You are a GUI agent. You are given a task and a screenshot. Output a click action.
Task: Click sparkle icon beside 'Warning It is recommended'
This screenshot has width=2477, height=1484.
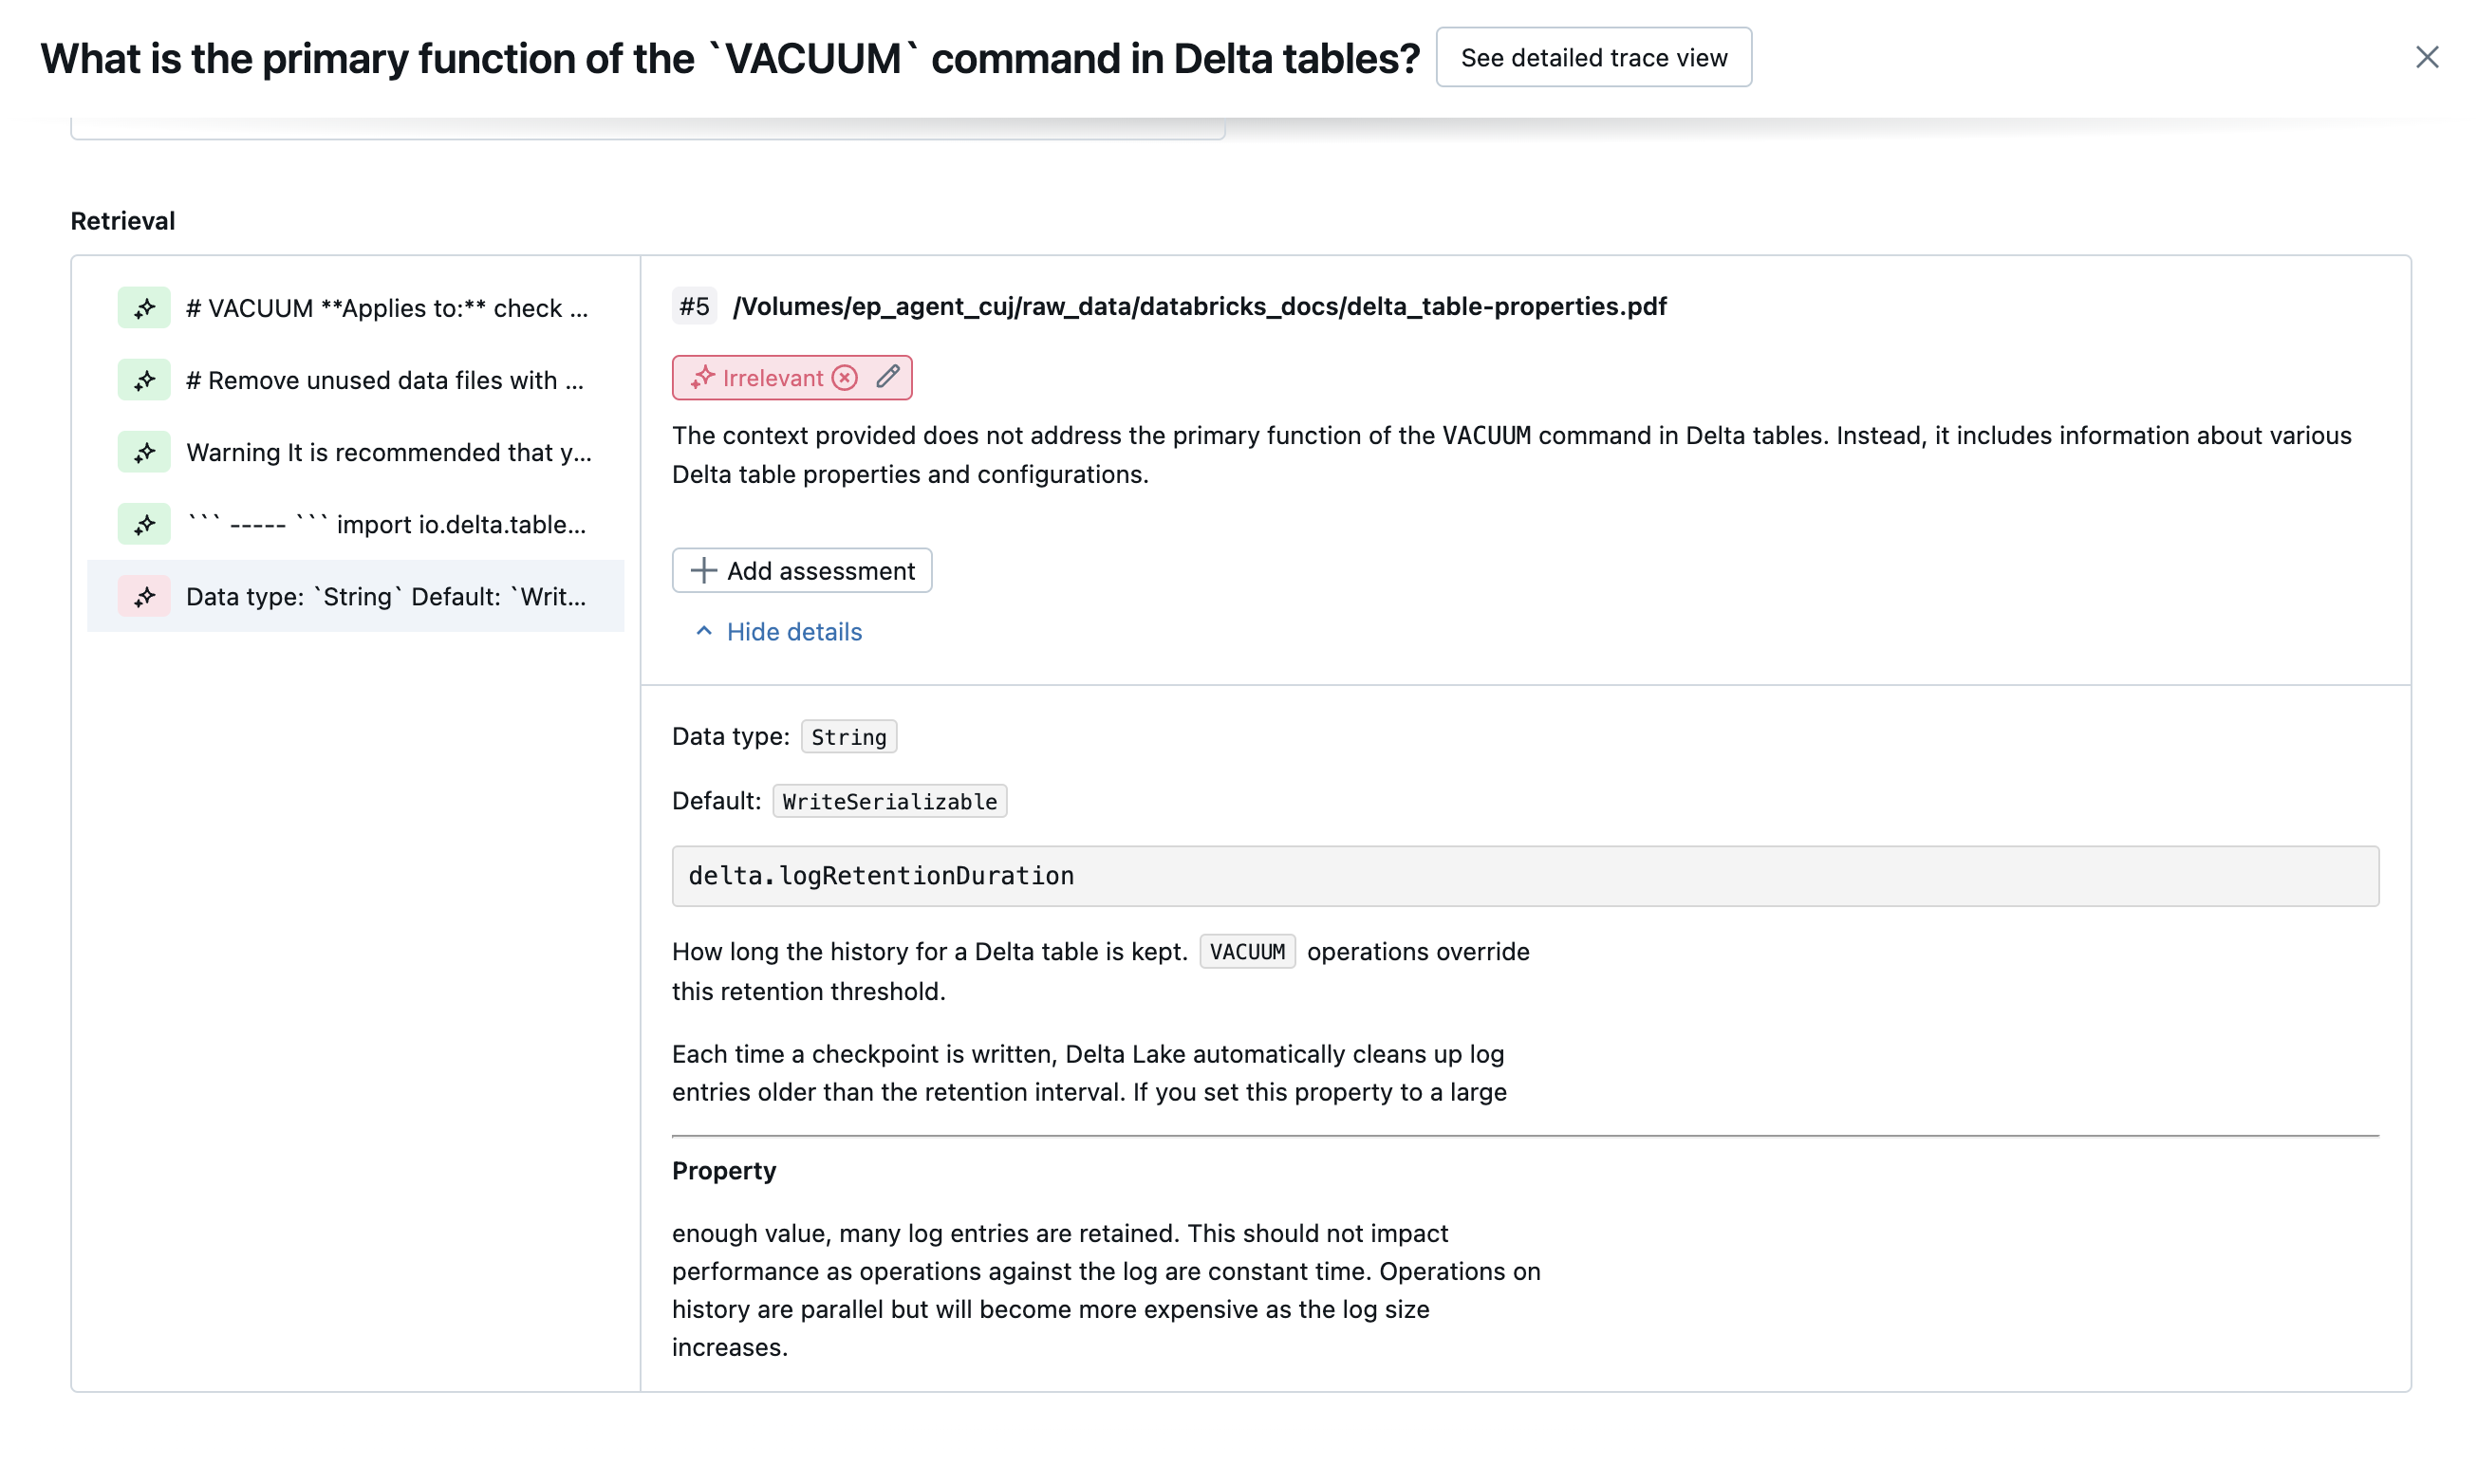coord(144,452)
